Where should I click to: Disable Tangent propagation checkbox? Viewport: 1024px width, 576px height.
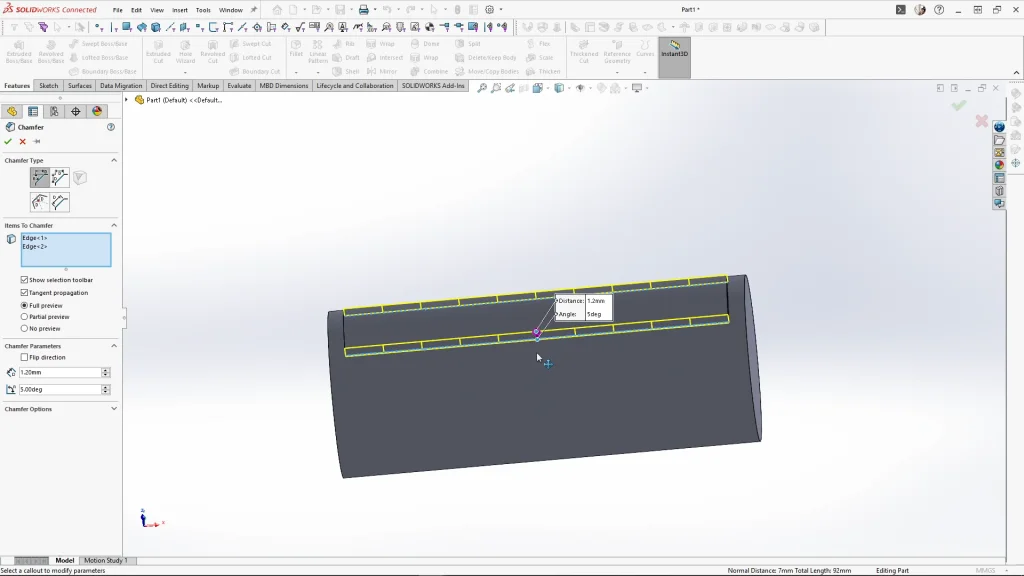[x=25, y=293]
